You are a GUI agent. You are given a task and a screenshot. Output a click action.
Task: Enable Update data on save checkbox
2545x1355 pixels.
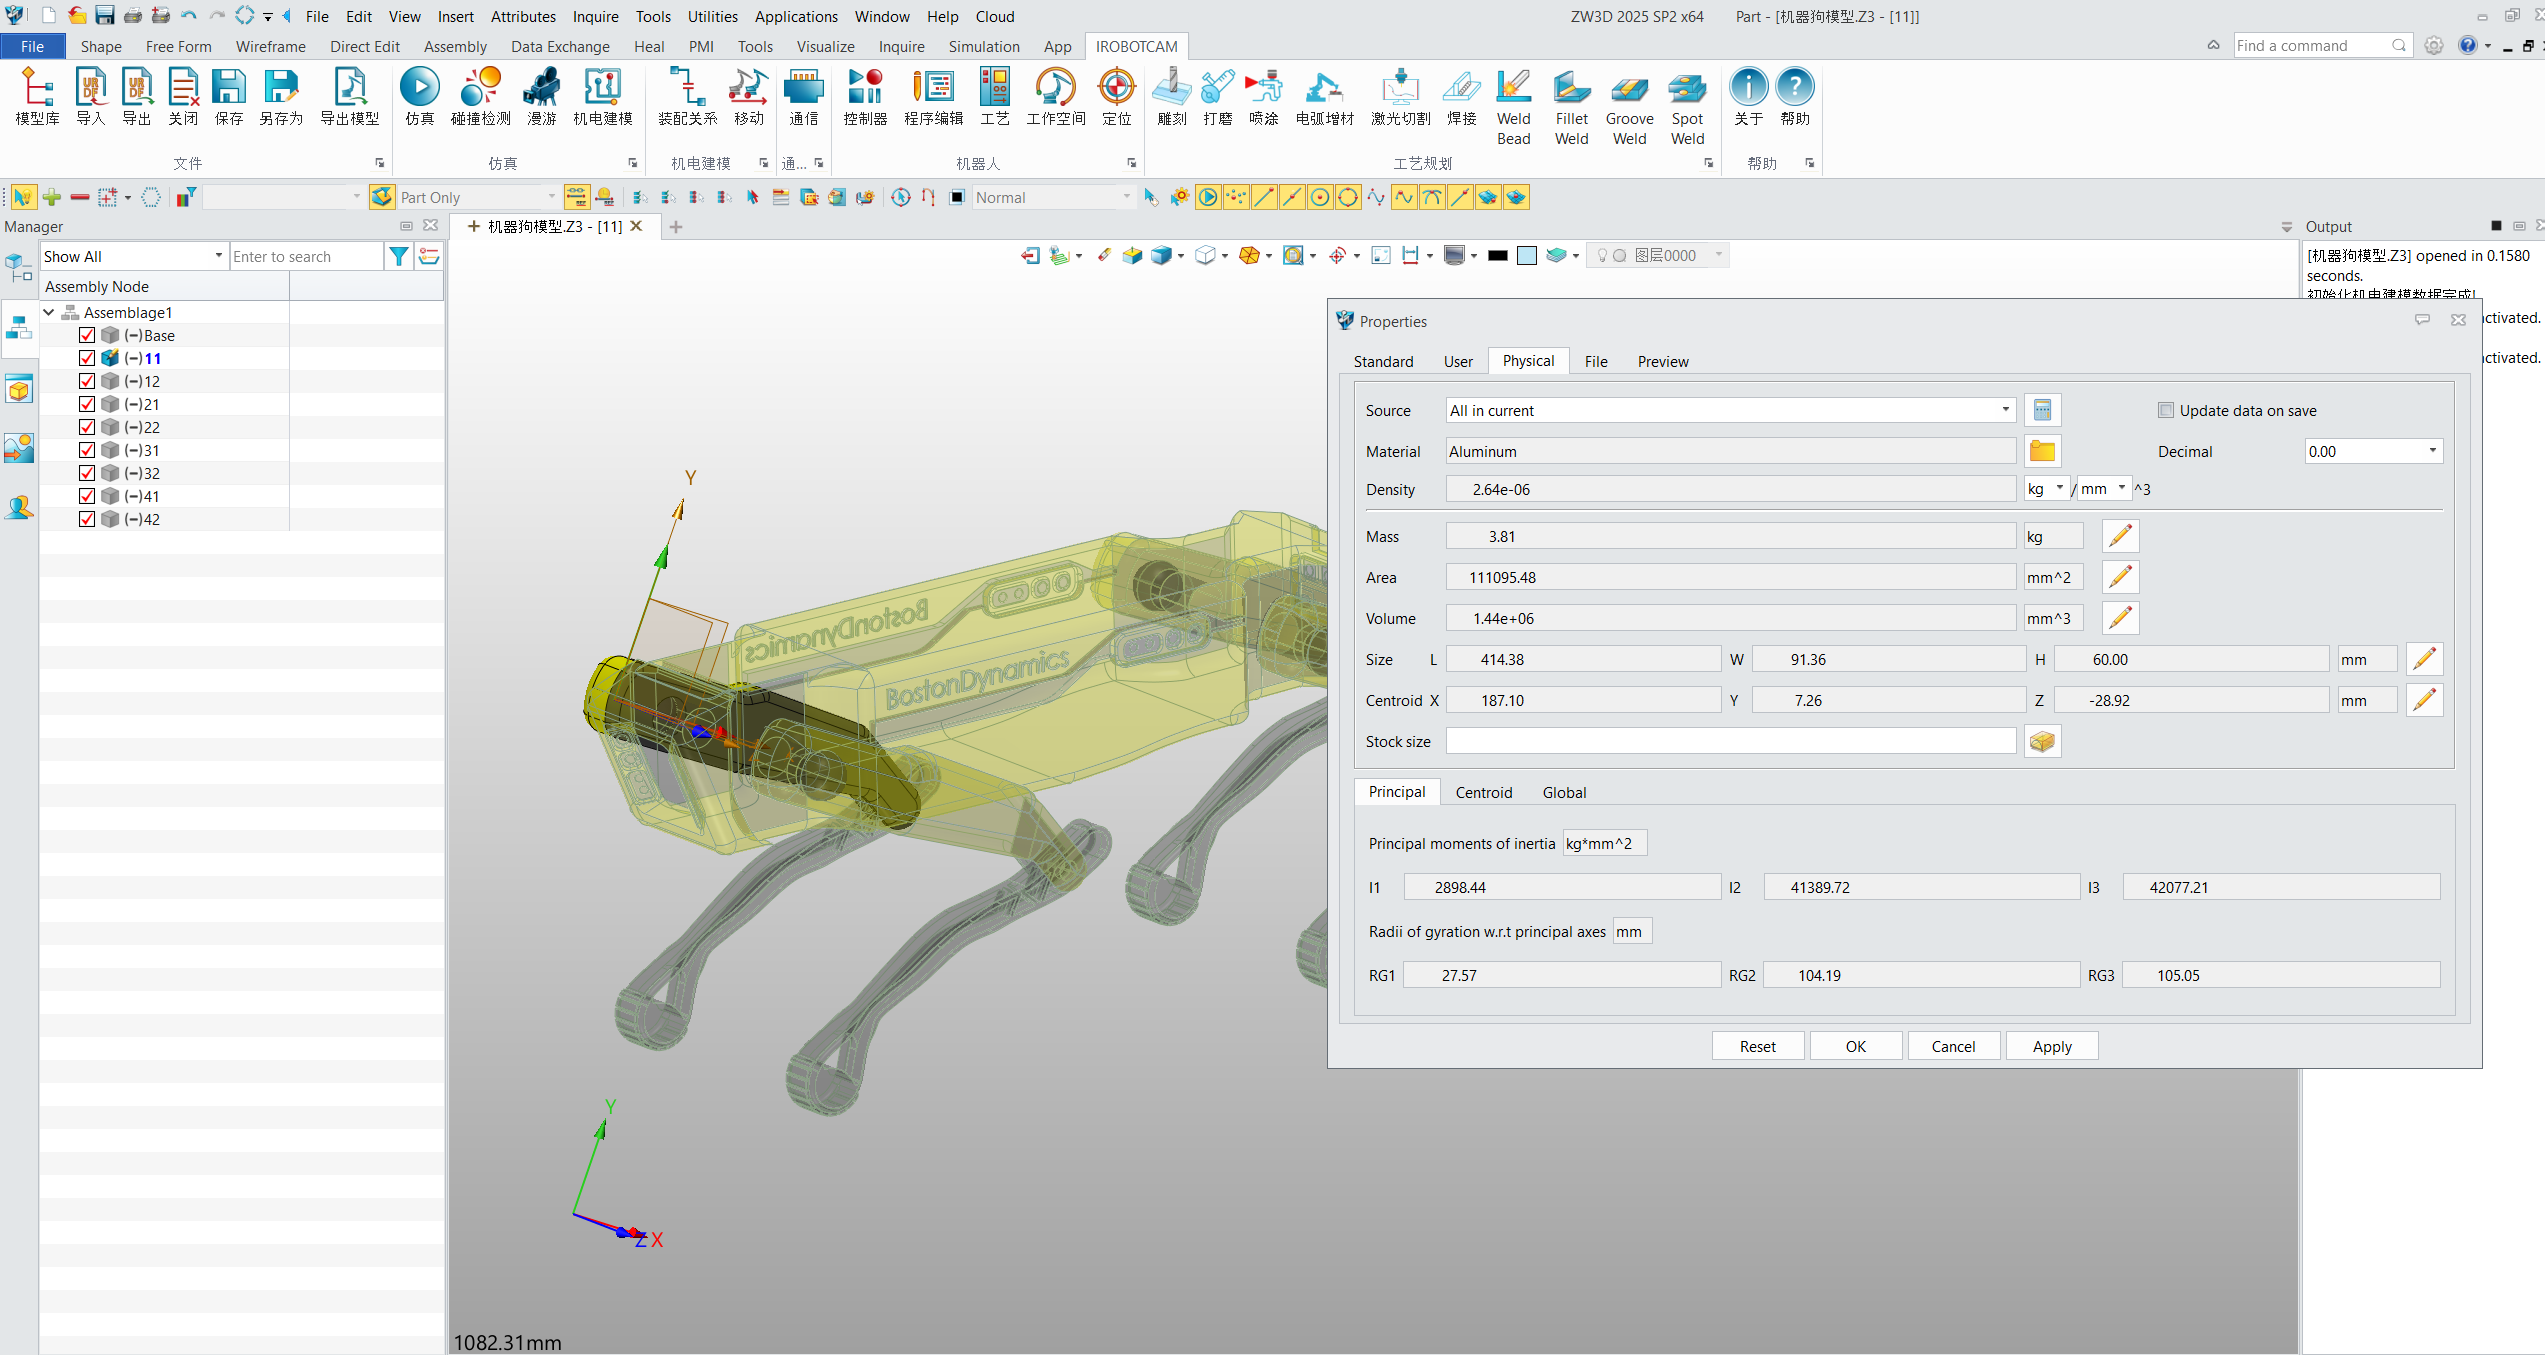click(x=2166, y=410)
